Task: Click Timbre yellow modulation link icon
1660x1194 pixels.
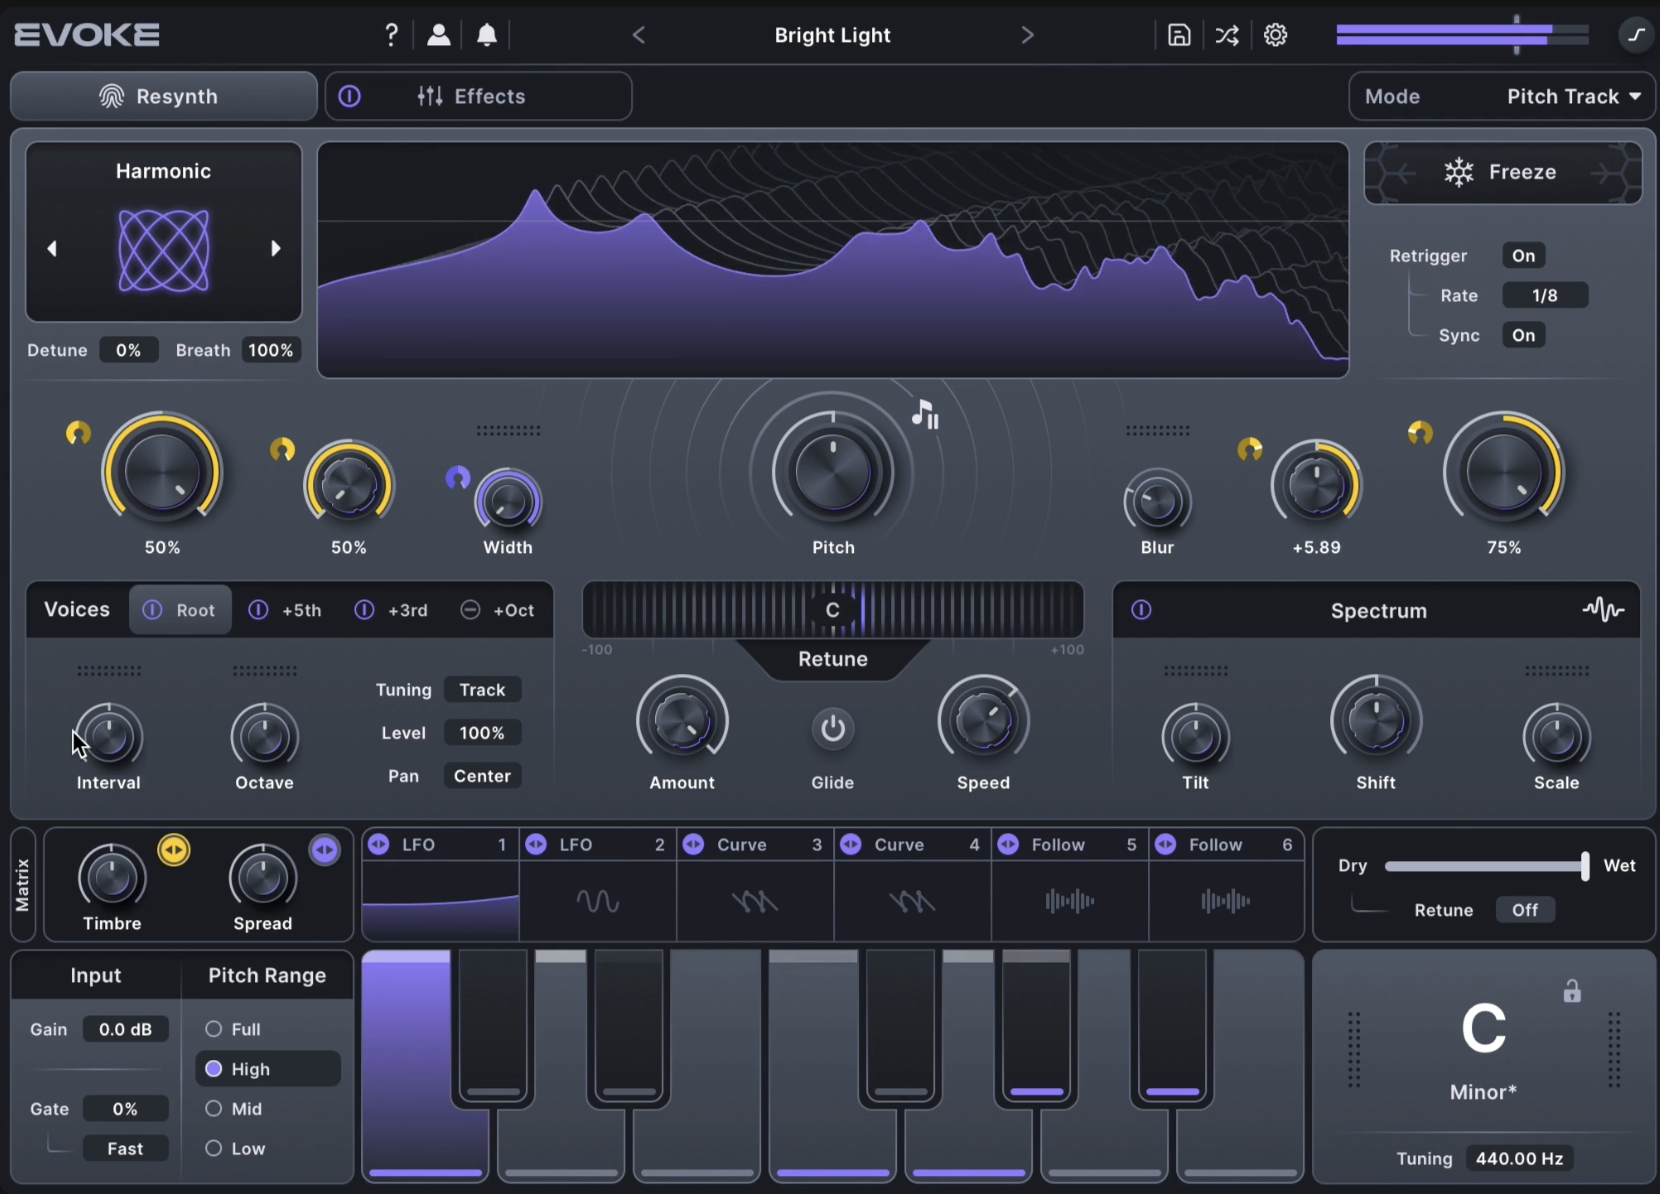Action: [x=174, y=850]
